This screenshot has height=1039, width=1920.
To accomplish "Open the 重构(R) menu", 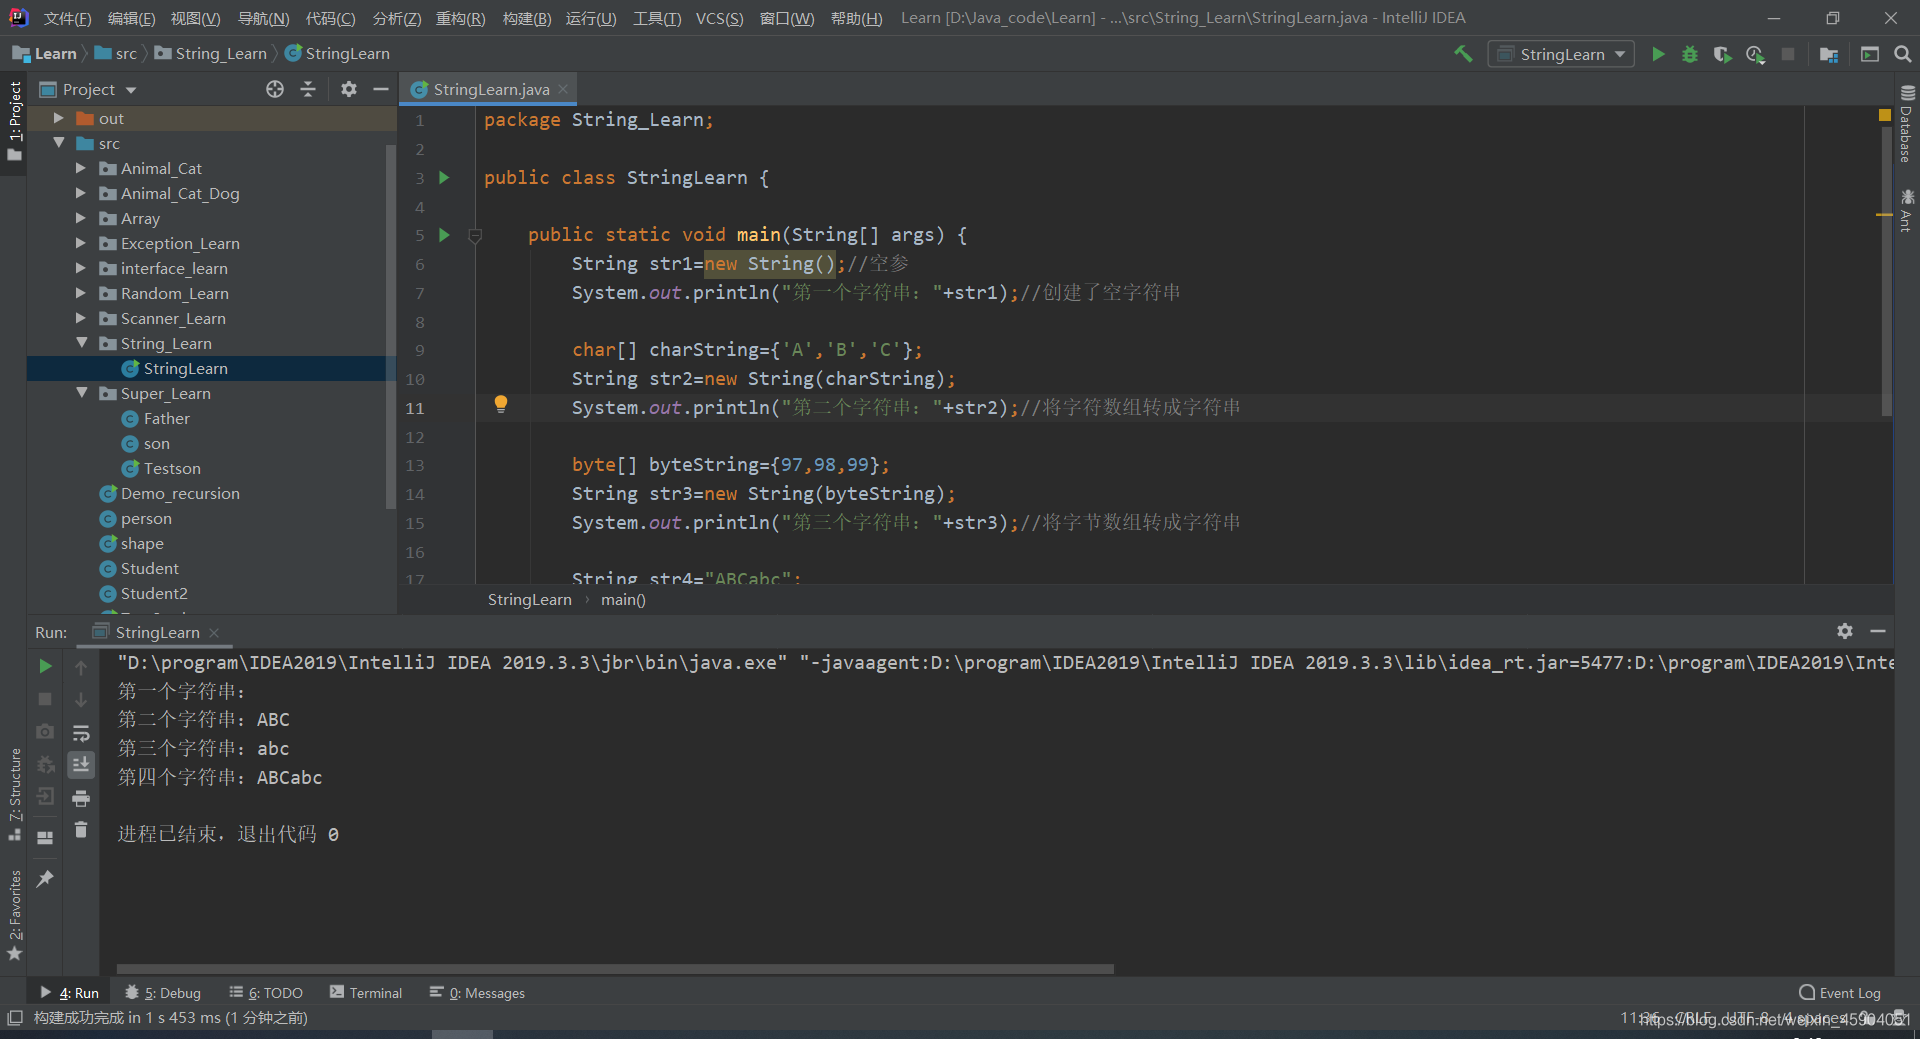I will pos(460,18).
